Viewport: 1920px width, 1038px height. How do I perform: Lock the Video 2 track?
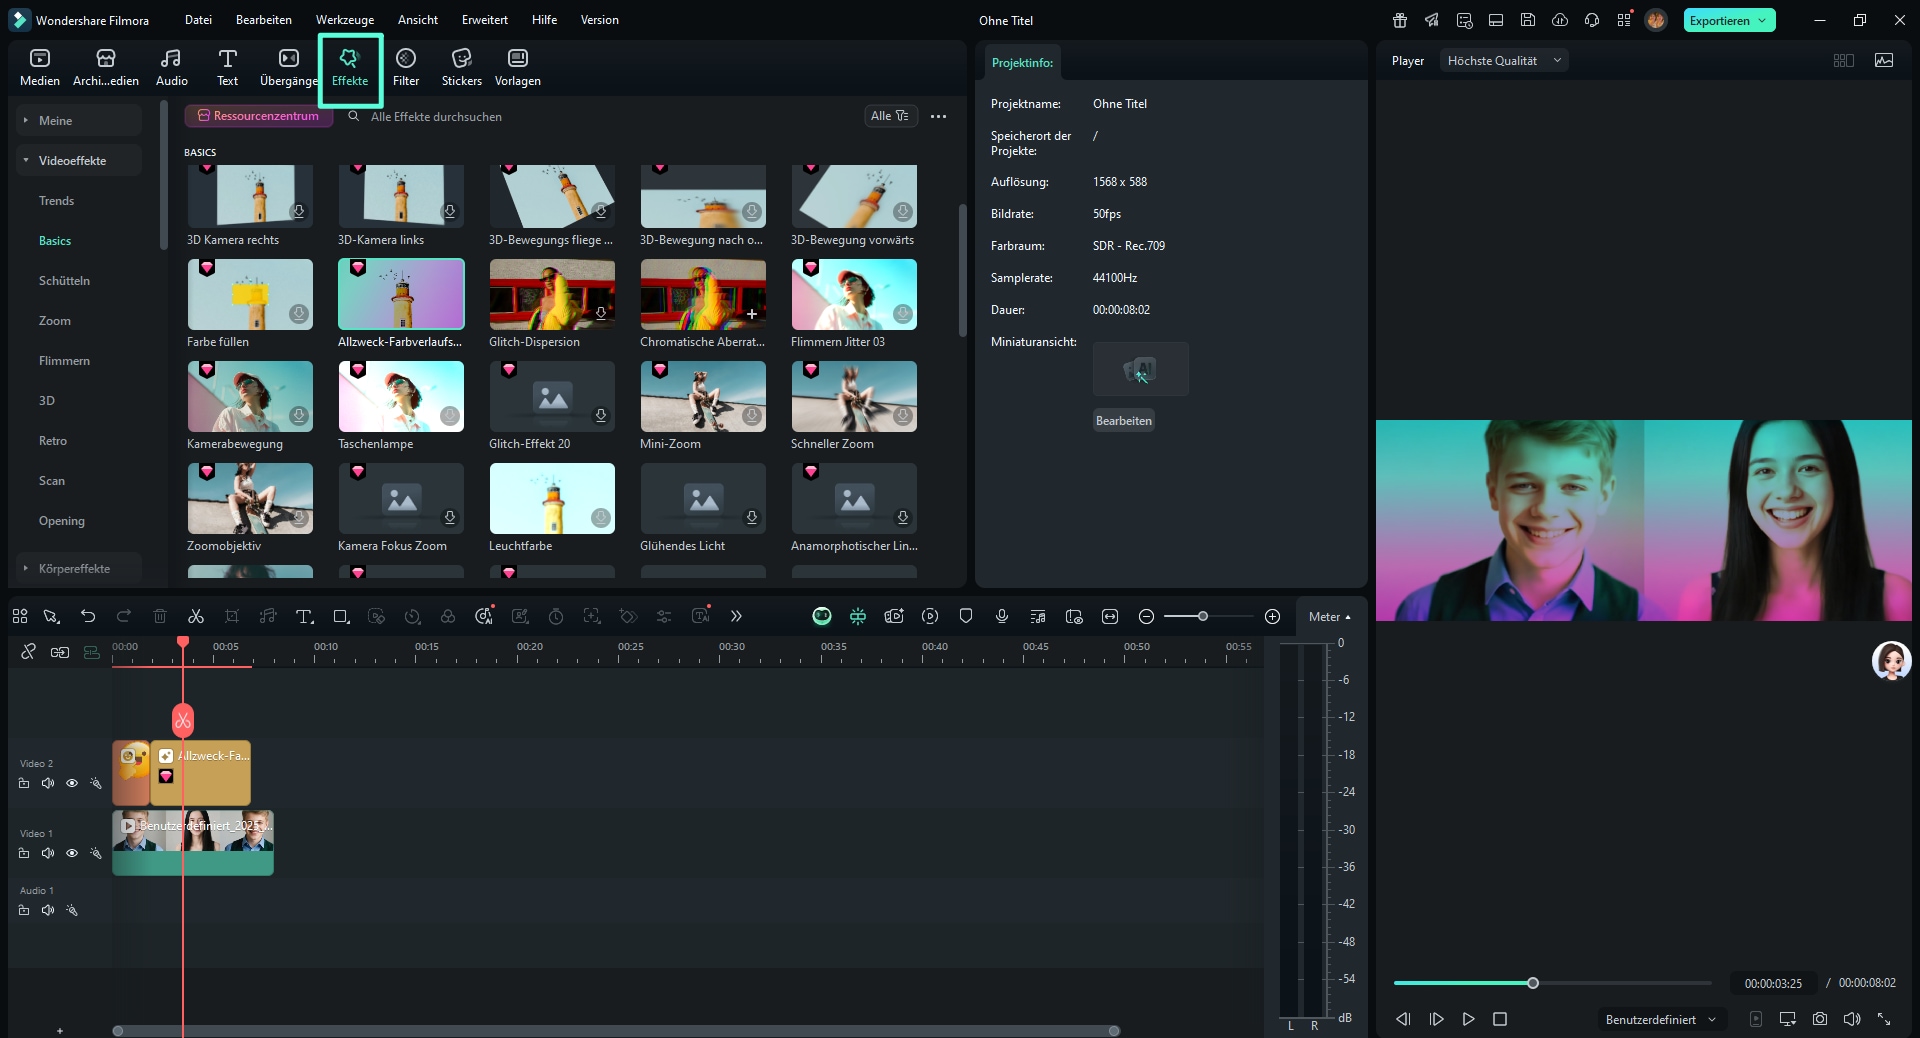(24, 783)
